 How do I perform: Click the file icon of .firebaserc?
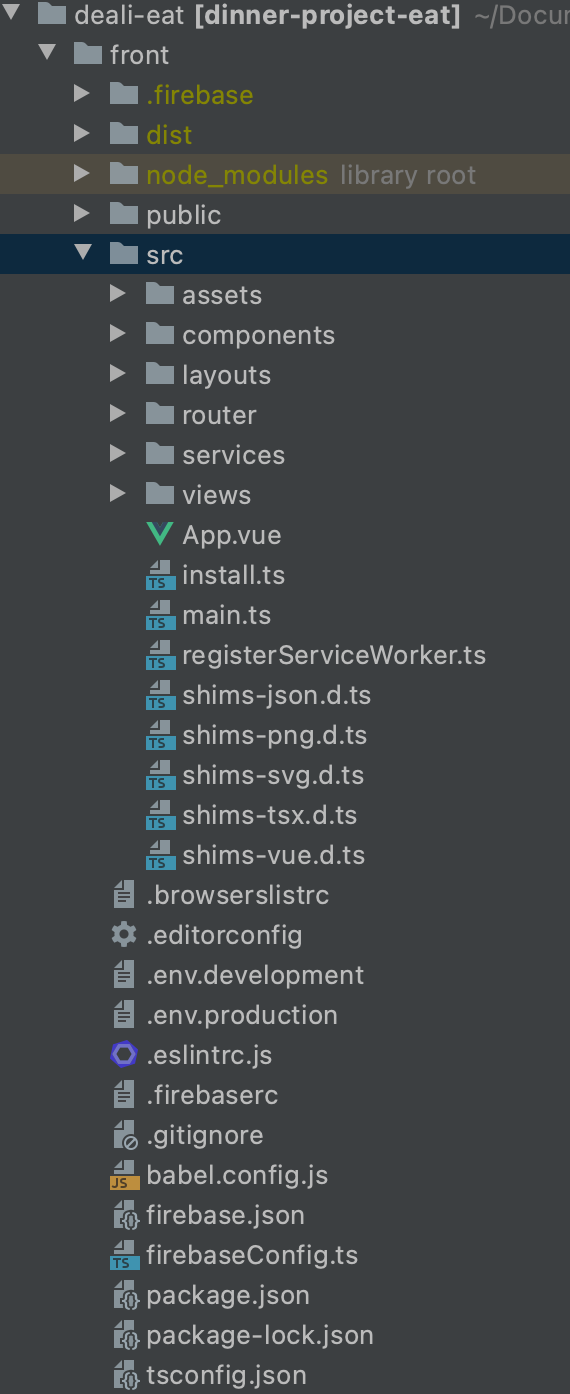pyautogui.click(x=124, y=1095)
